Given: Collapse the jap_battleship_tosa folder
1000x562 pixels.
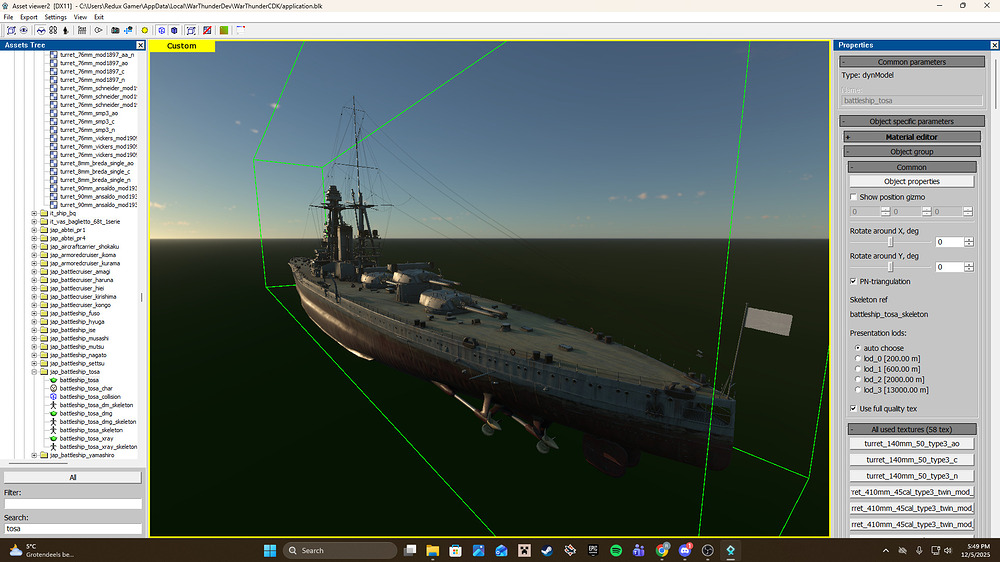Looking at the screenshot, I should (34, 372).
